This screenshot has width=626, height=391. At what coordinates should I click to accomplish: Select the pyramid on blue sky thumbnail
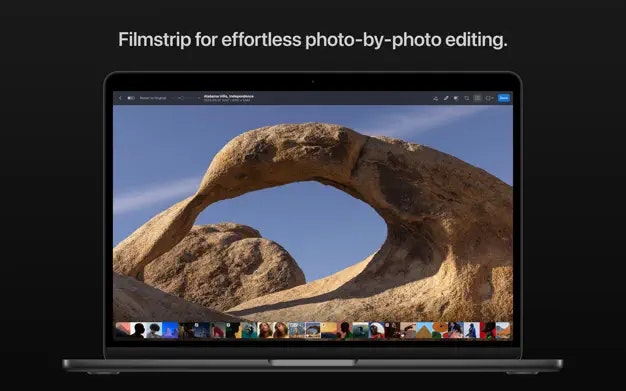(x=424, y=330)
